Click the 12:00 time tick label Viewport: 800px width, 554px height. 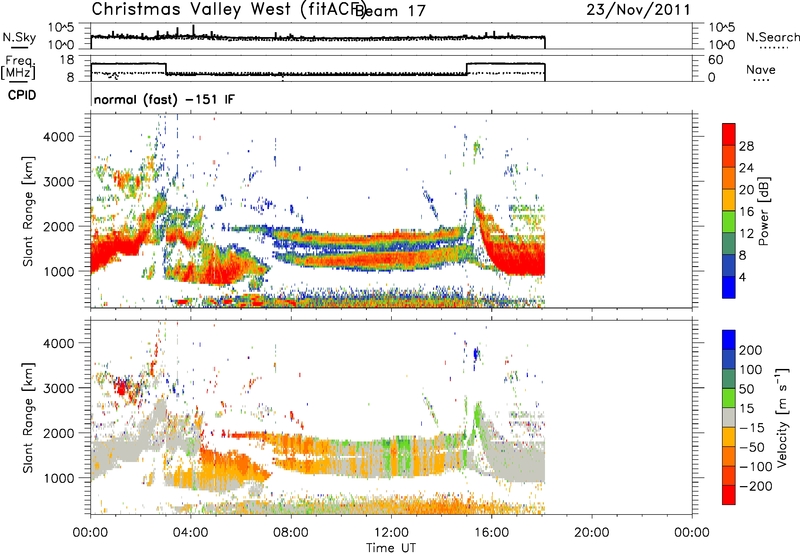pyautogui.click(x=391, y=533)
